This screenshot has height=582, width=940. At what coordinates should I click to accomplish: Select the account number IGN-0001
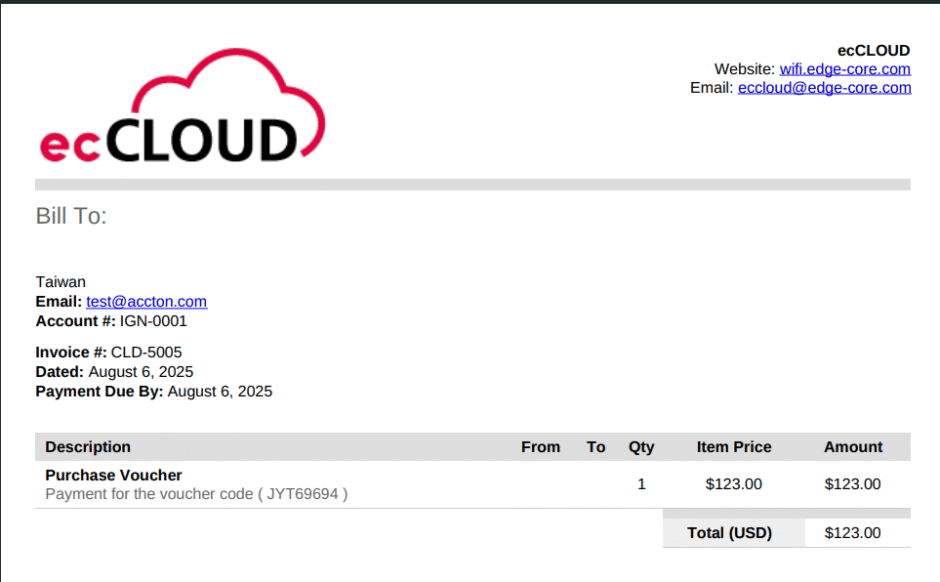(x=153, y=322)
